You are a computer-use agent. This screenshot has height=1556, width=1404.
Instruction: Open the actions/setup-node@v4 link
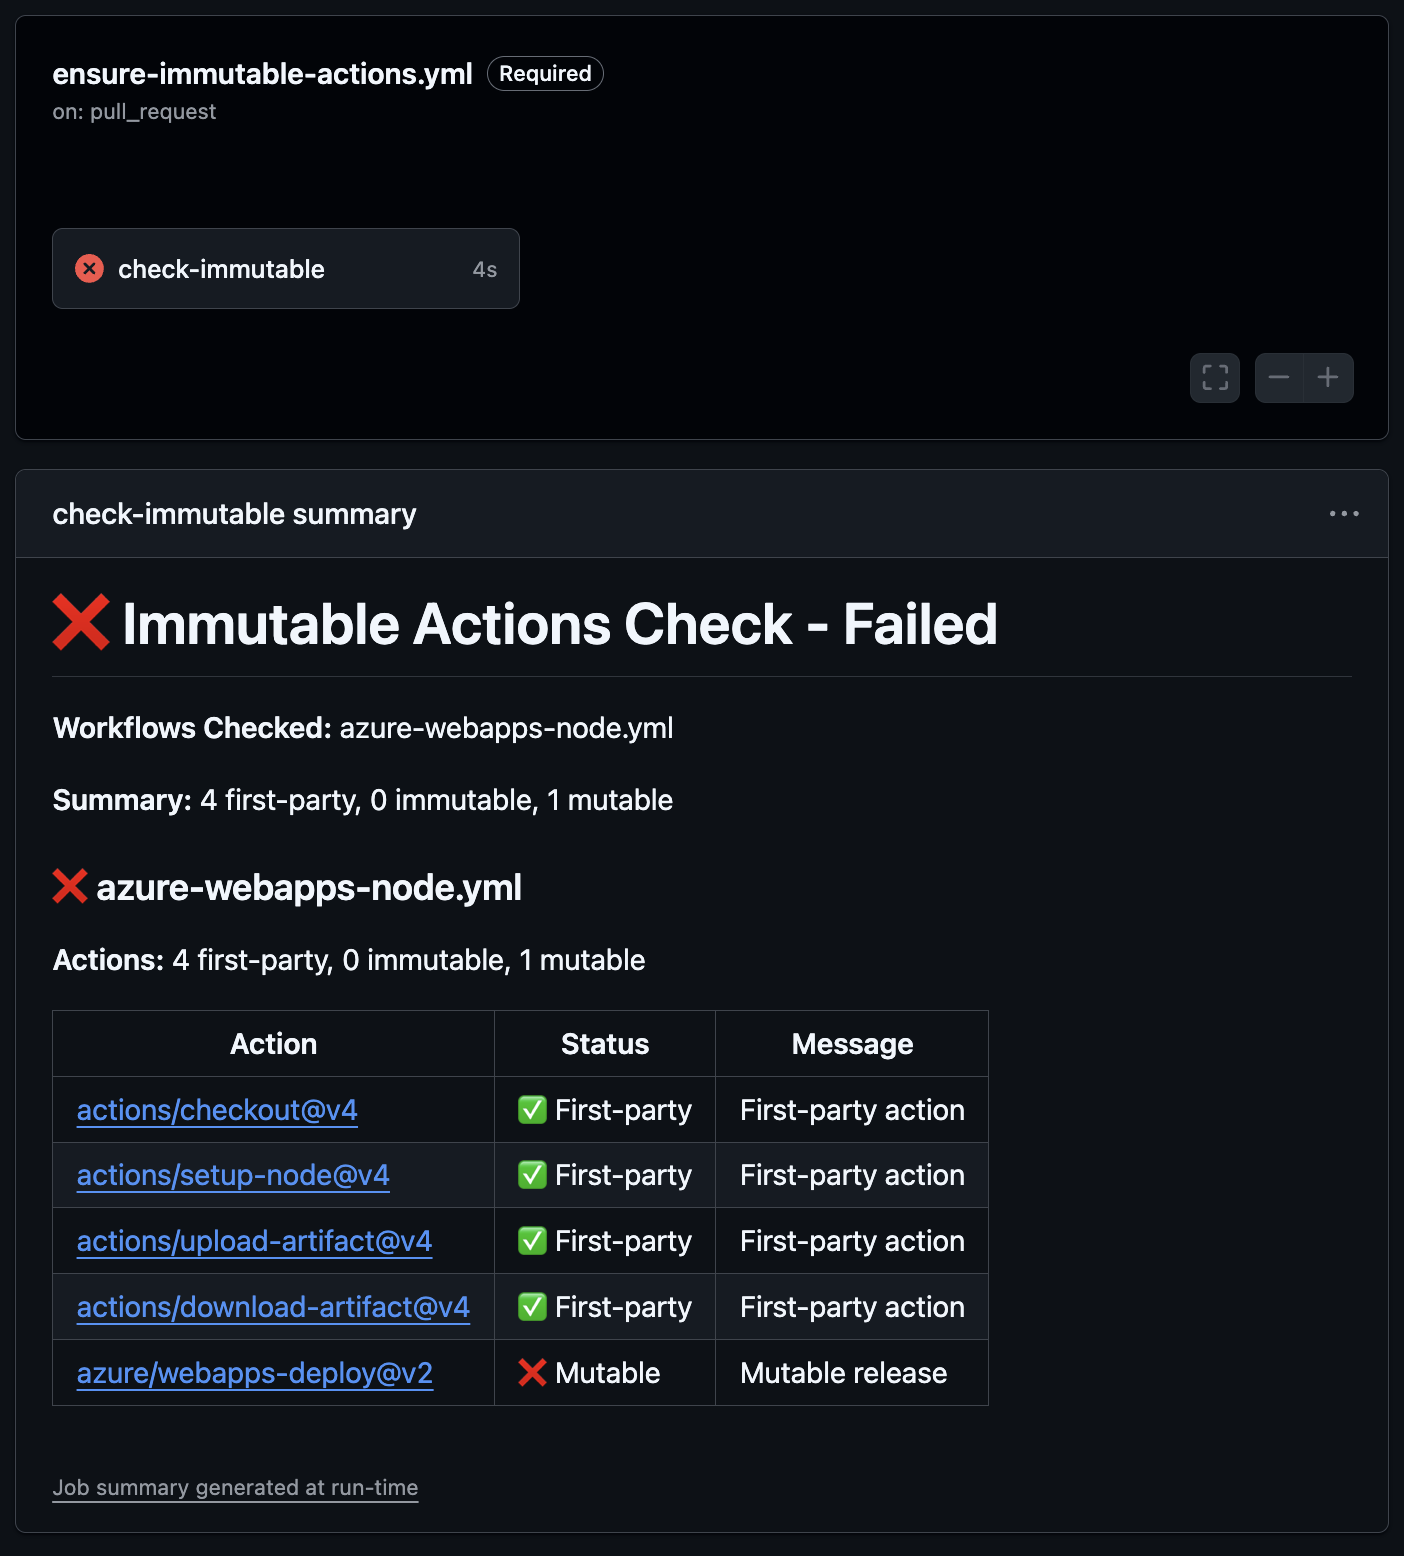[x=233, y=1175]
